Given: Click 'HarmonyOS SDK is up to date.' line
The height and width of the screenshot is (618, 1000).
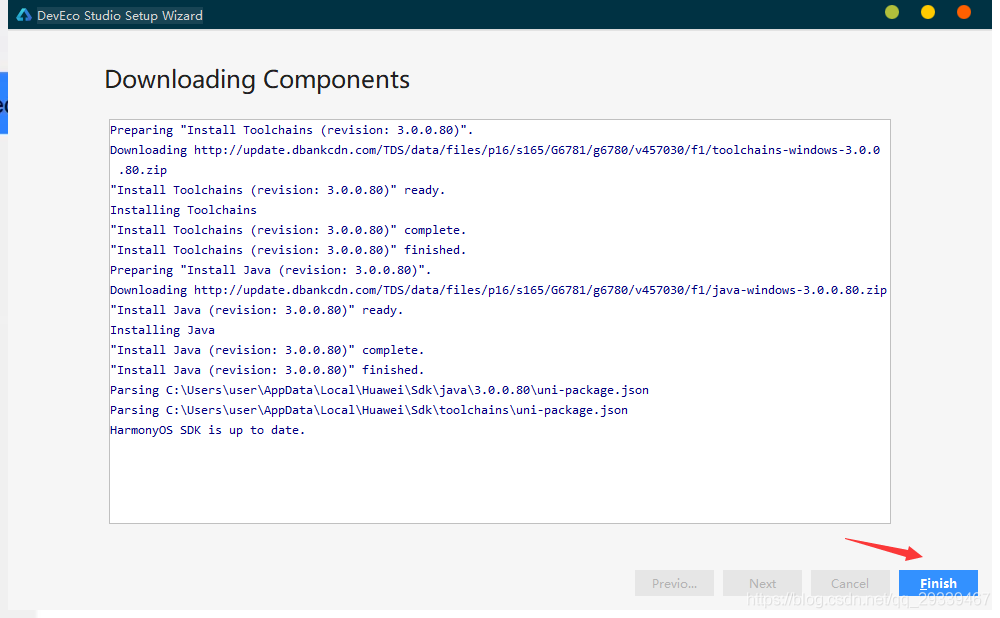Looking at the screenshot, I should coord(207,430).
